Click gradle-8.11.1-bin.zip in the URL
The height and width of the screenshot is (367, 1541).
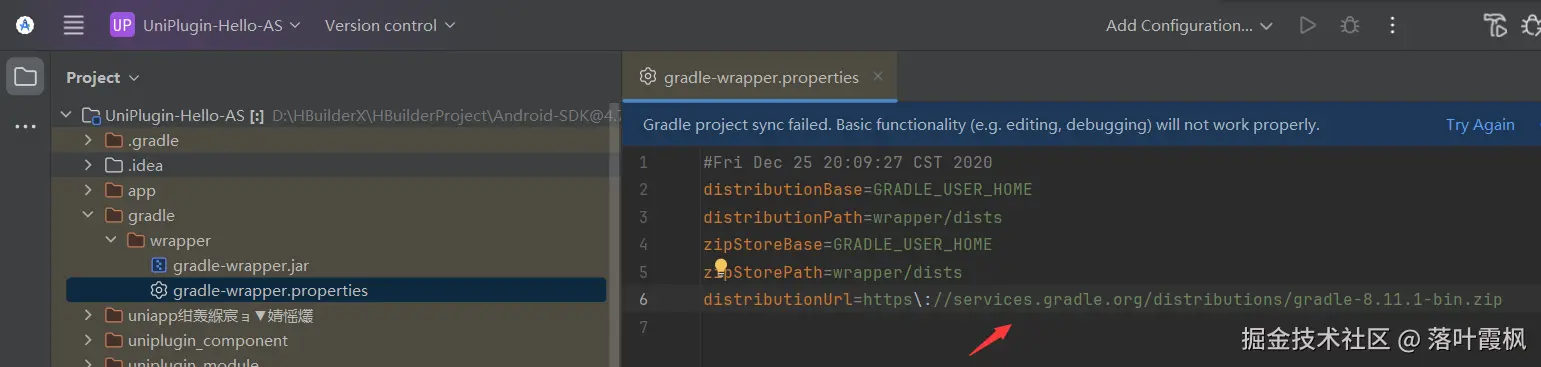click(1398, 299)
